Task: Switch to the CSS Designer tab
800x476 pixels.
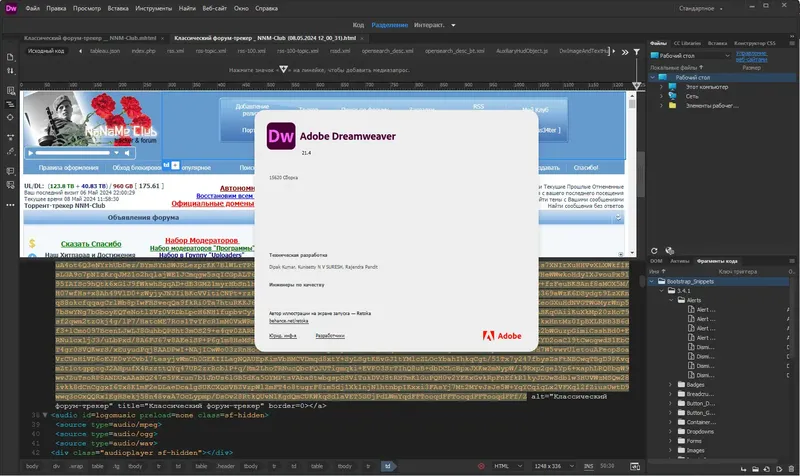Action: (755, 43)
